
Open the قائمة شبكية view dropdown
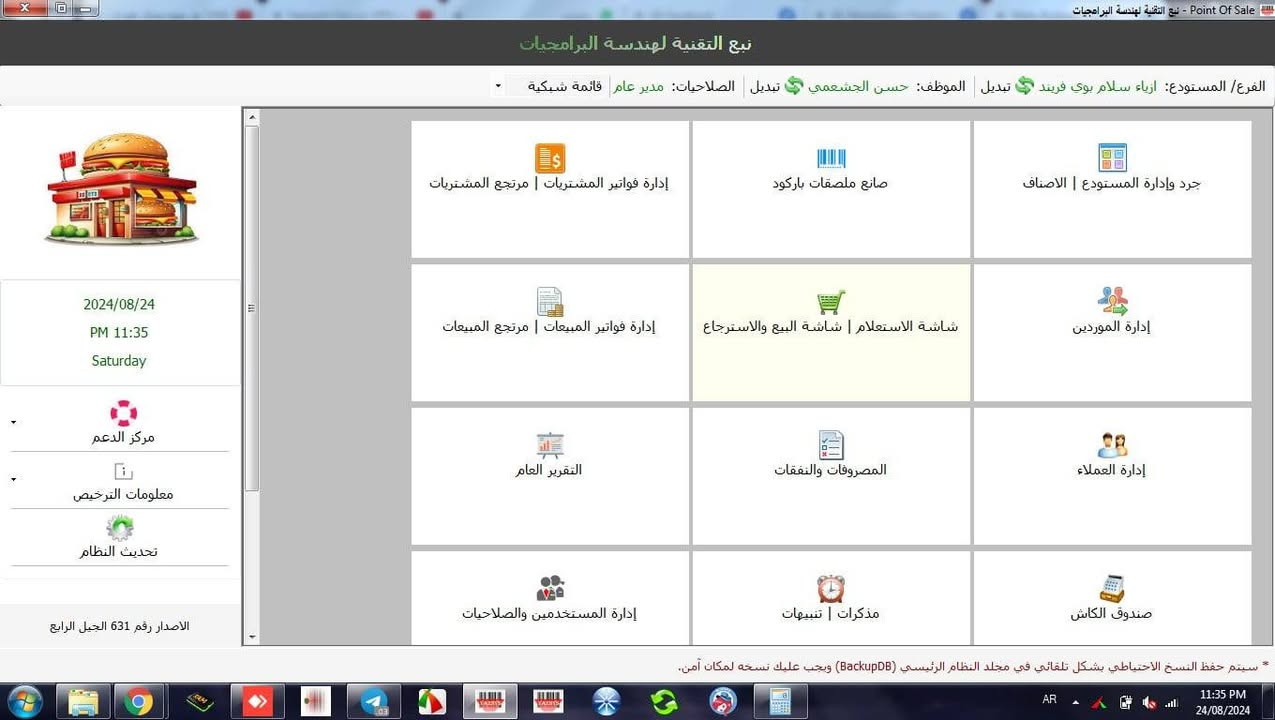click(x=498, y=86)
